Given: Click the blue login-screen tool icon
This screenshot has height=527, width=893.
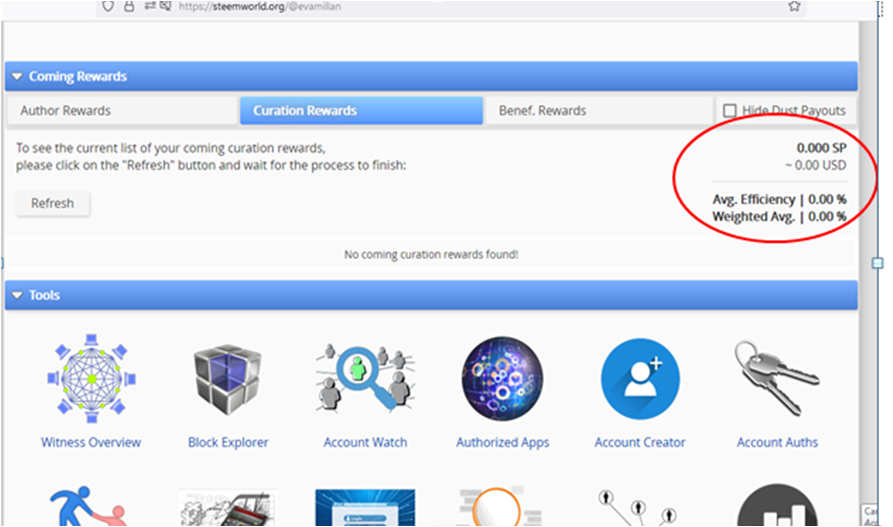Looking at the screenshot, I should pyautogui.click(x=365, y=508).
